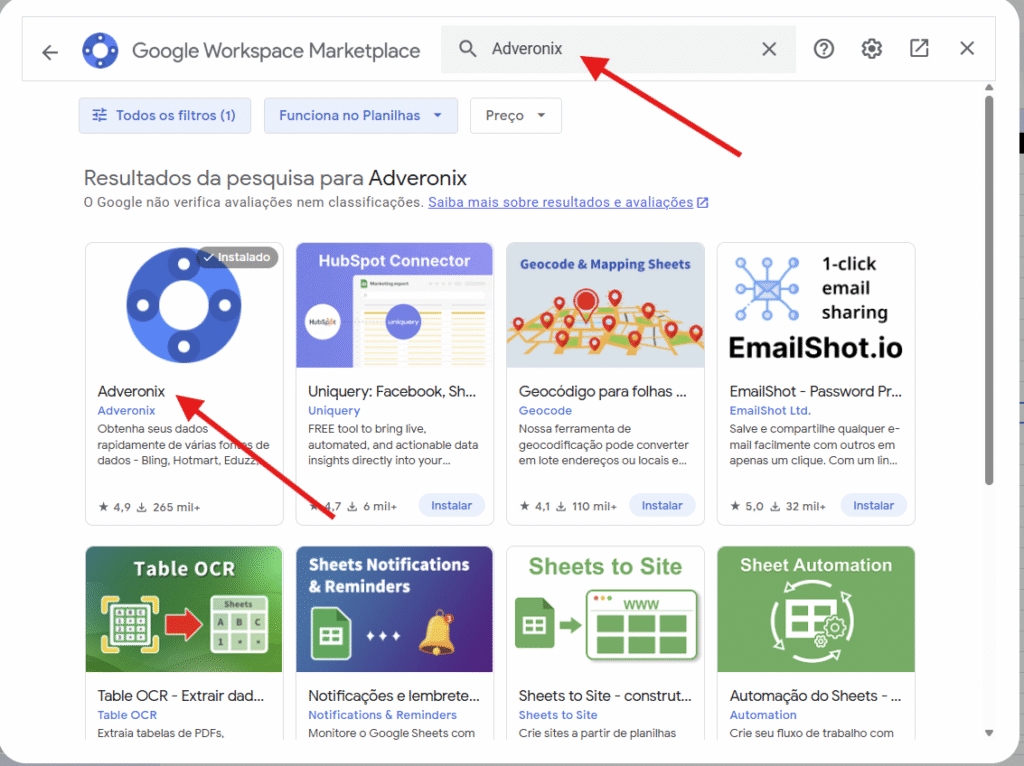Viewport: 1024px width, 766px height.
Task: Click the Sheets to Site developer link
Action: pyautogui.click(x=558, y=715)
